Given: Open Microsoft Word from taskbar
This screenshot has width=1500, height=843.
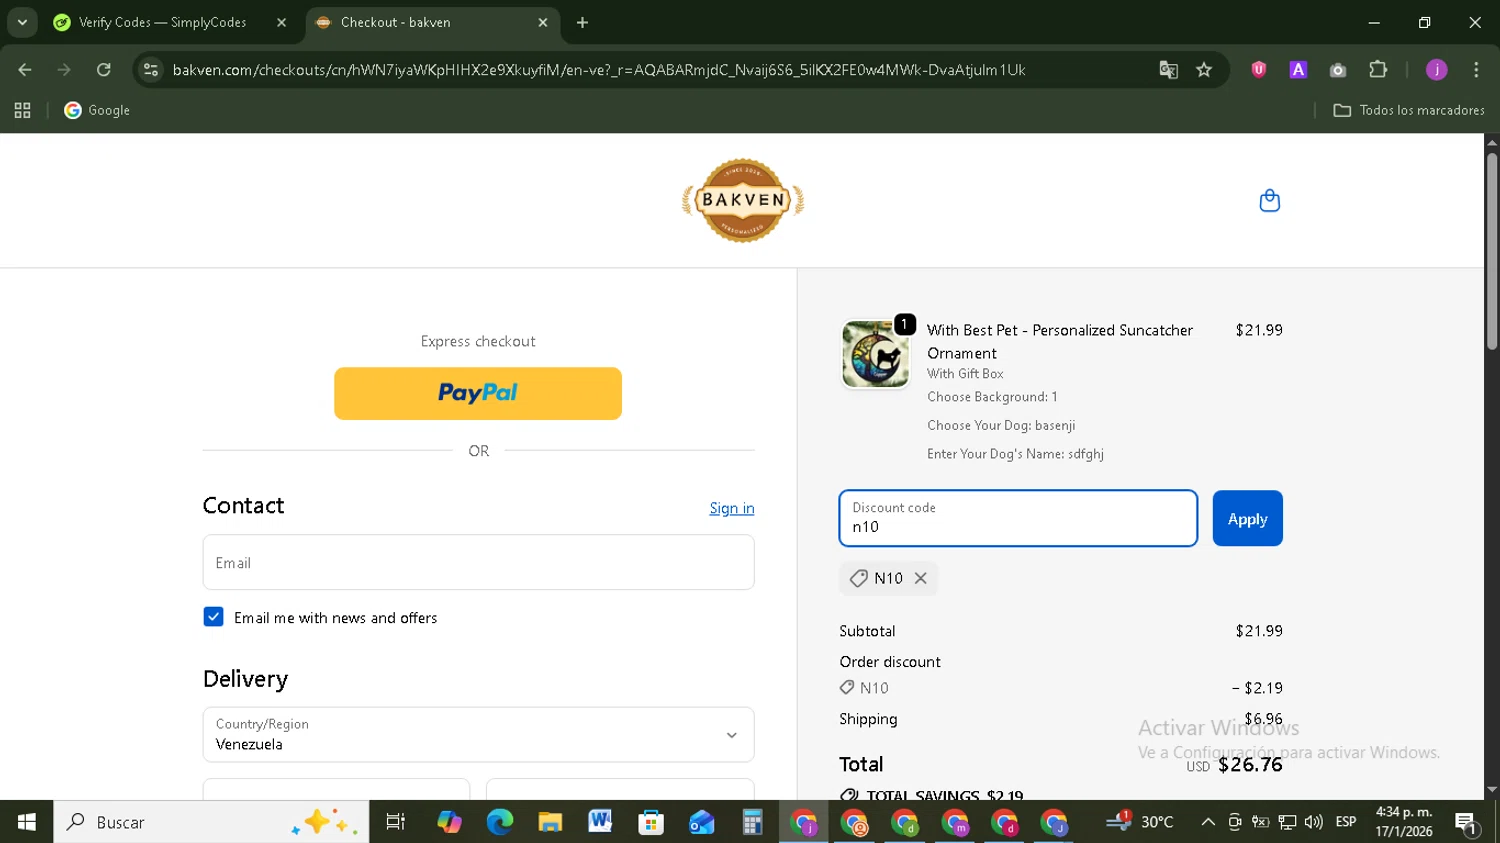Looking at the screenshot, I should [600, 822].
